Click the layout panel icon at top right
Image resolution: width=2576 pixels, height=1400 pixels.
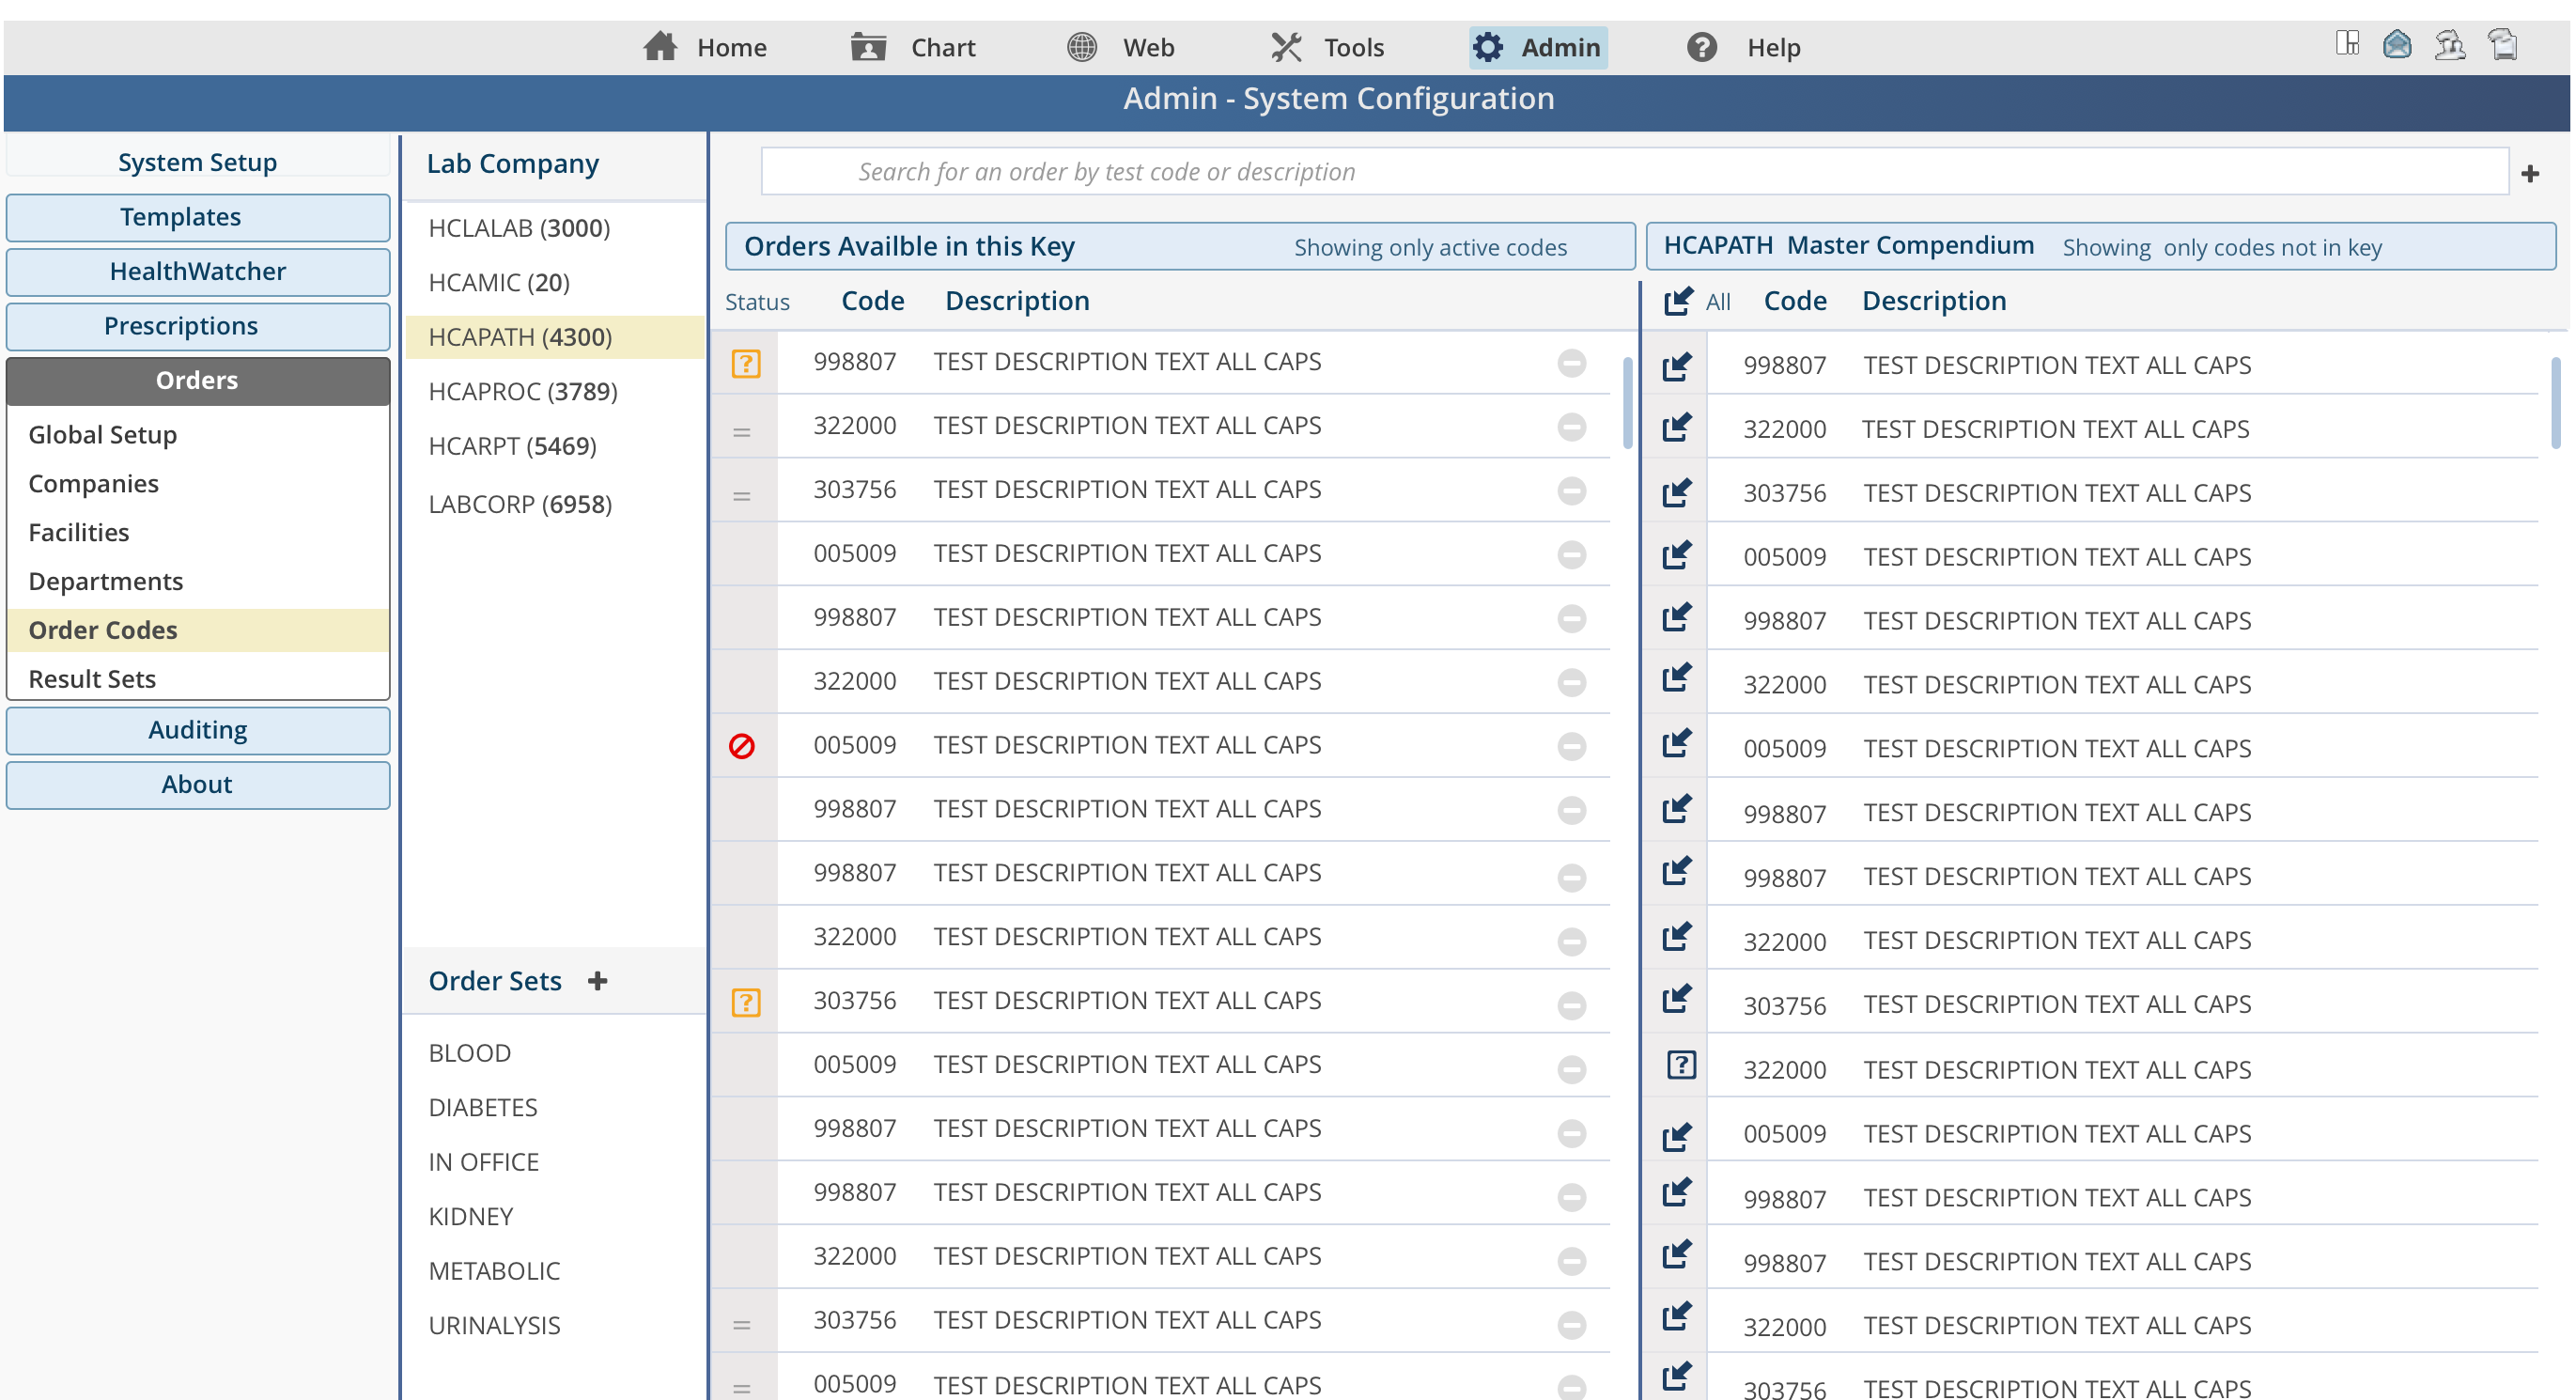pyautogui.click(x=2346, y=44)
